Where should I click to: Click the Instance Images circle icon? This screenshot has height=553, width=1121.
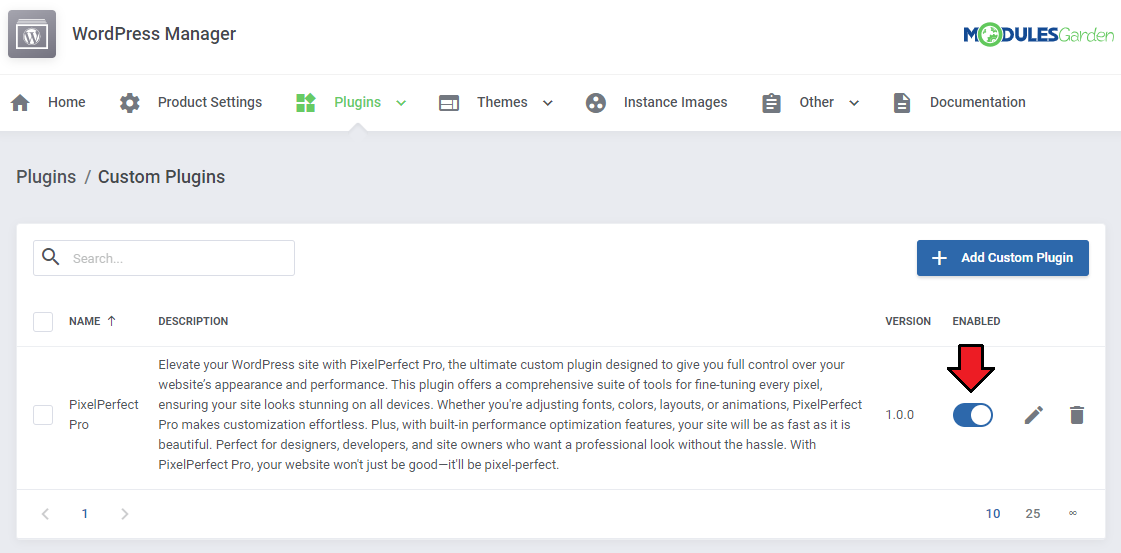coord(595,103)
